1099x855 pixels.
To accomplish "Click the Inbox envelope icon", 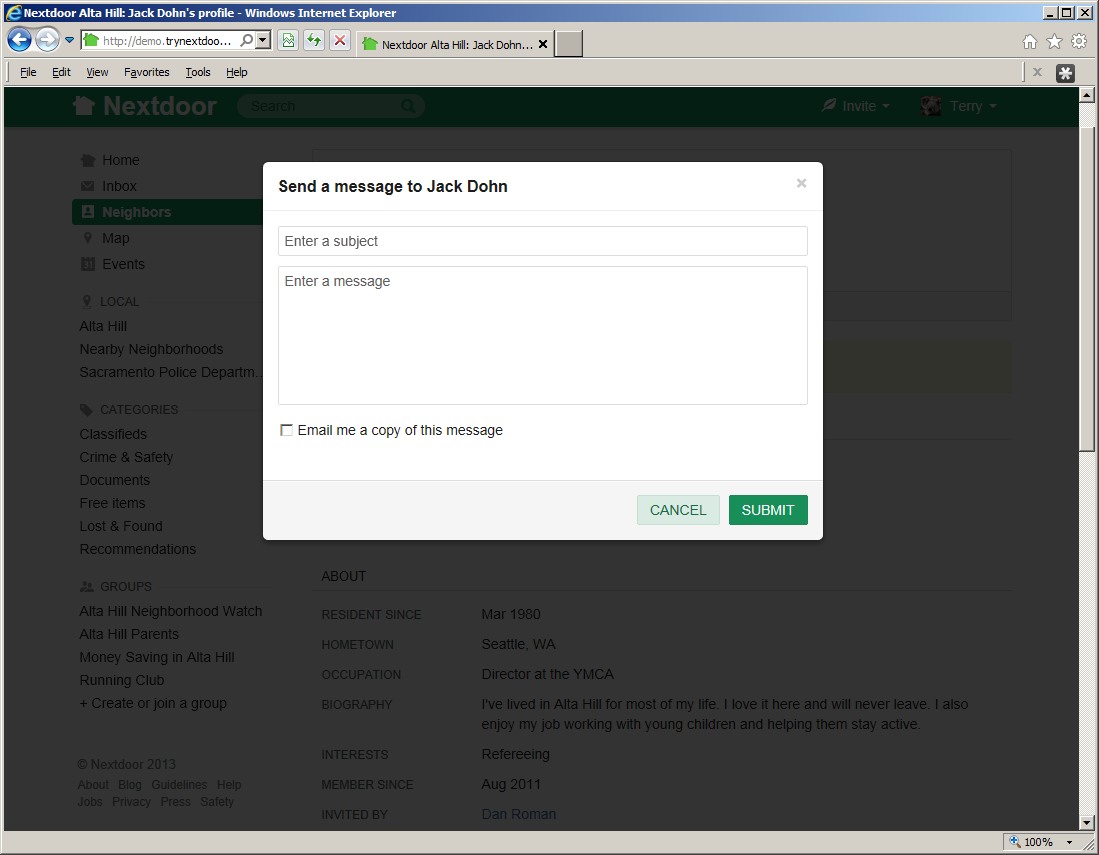I will coord(88,186).
